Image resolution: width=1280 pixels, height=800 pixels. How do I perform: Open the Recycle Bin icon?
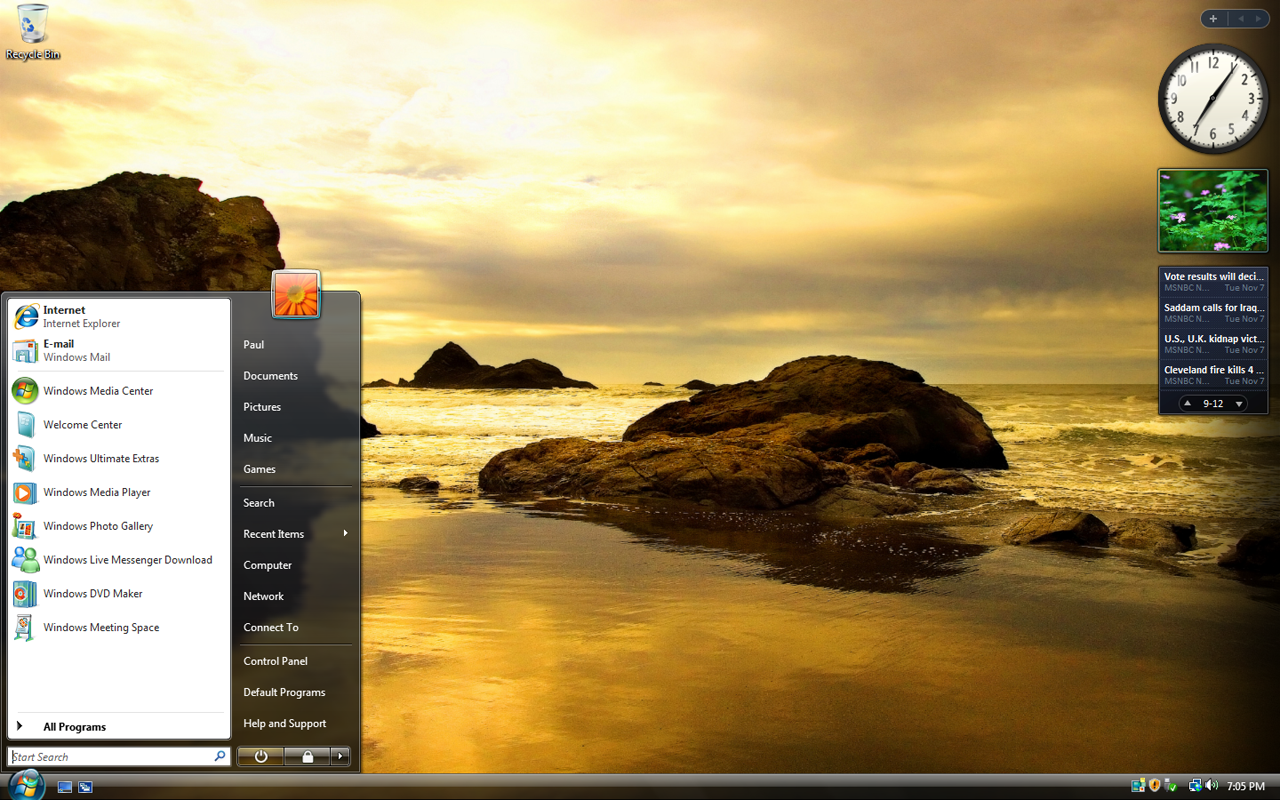pos(32,32)
